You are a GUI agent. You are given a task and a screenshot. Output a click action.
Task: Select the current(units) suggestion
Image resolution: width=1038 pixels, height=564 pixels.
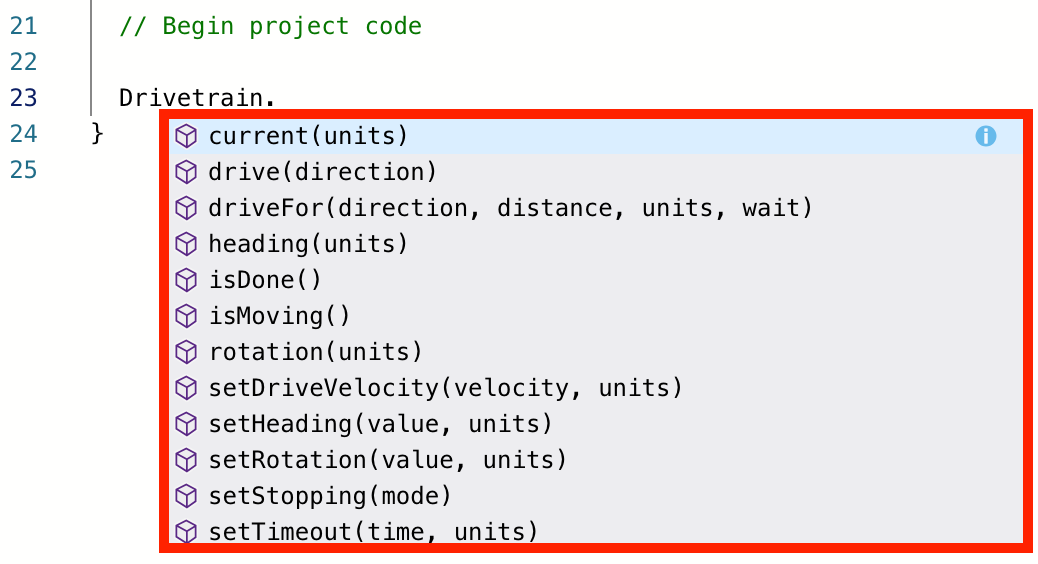pyautogui.click(x=308, y=136)
